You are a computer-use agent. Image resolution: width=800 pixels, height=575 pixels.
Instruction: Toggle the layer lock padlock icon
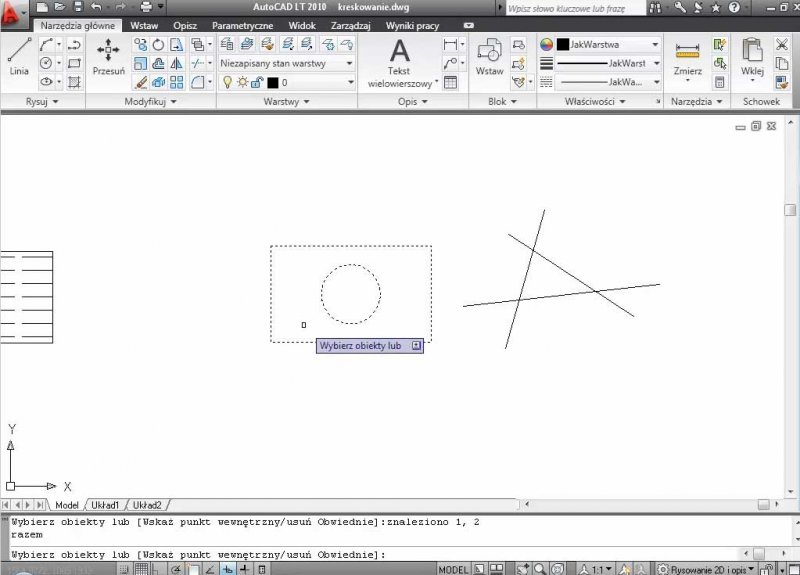[x=256, y=83]
